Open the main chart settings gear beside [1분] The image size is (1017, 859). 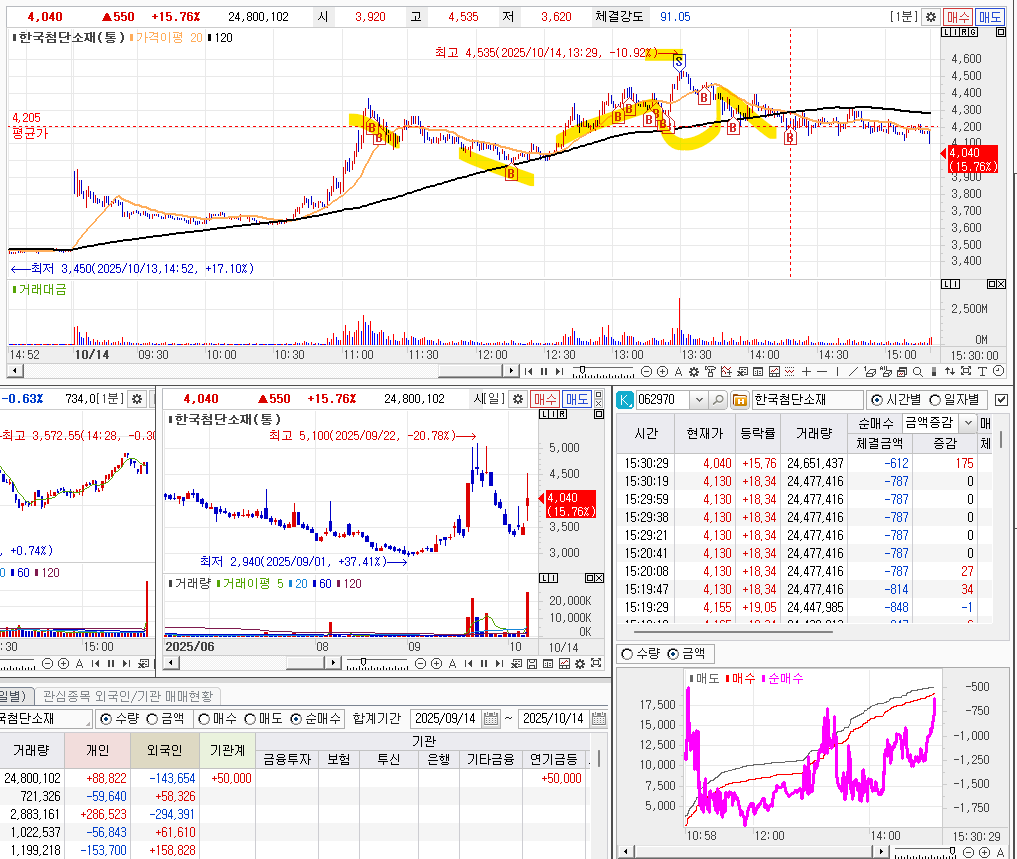931,17
